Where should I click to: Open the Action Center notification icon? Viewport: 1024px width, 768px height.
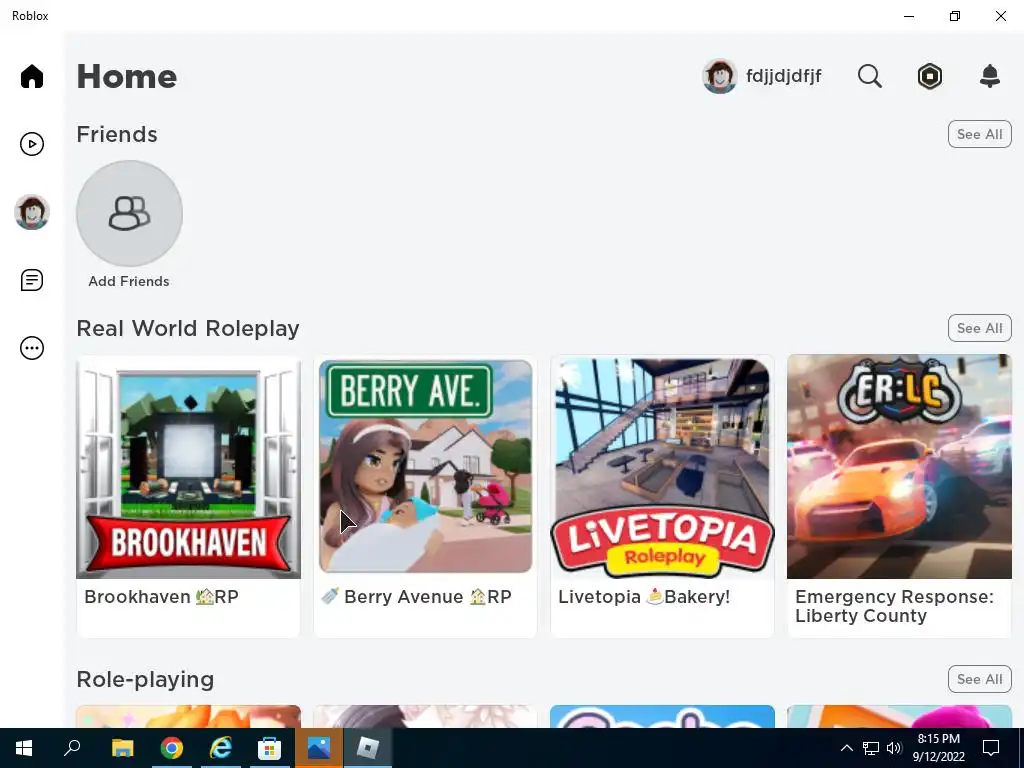point(991,748)
